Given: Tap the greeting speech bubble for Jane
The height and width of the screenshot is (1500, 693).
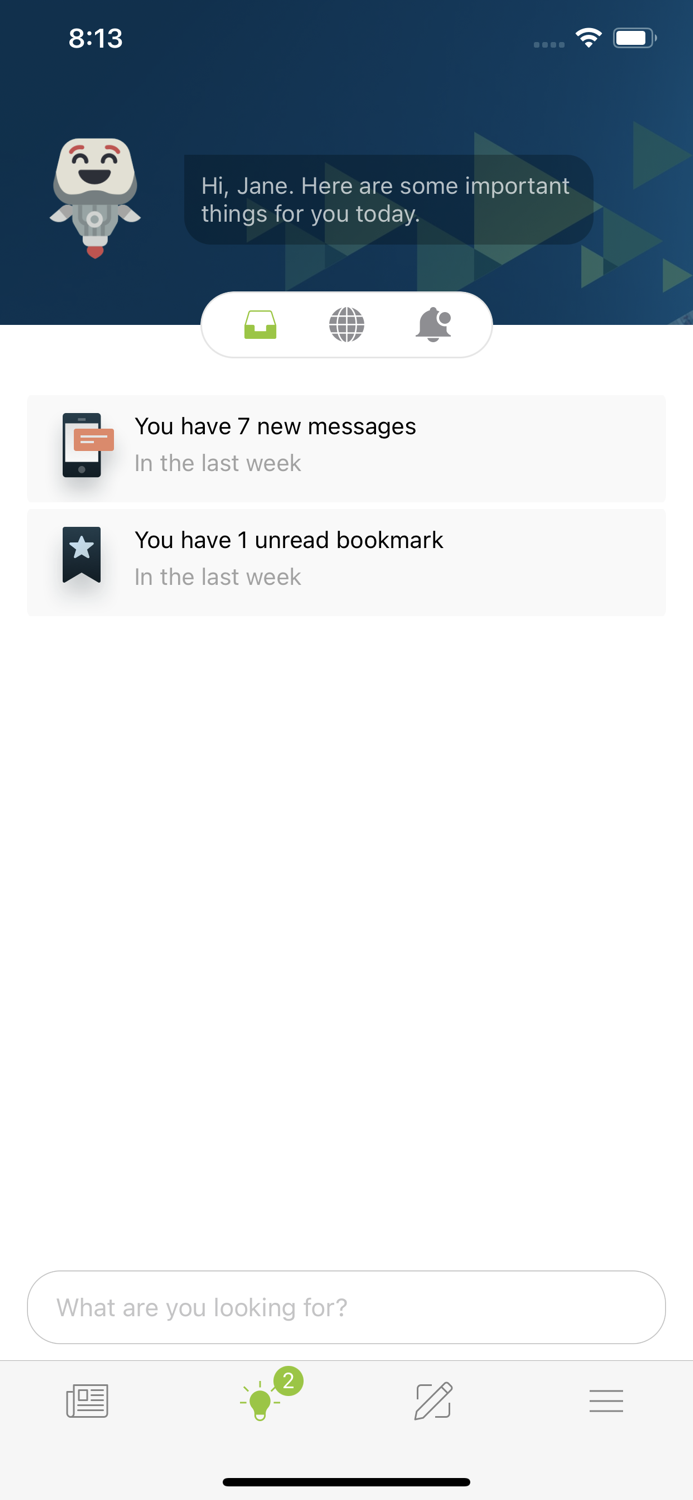Looking at the screenshot, I should pos(388,199).
